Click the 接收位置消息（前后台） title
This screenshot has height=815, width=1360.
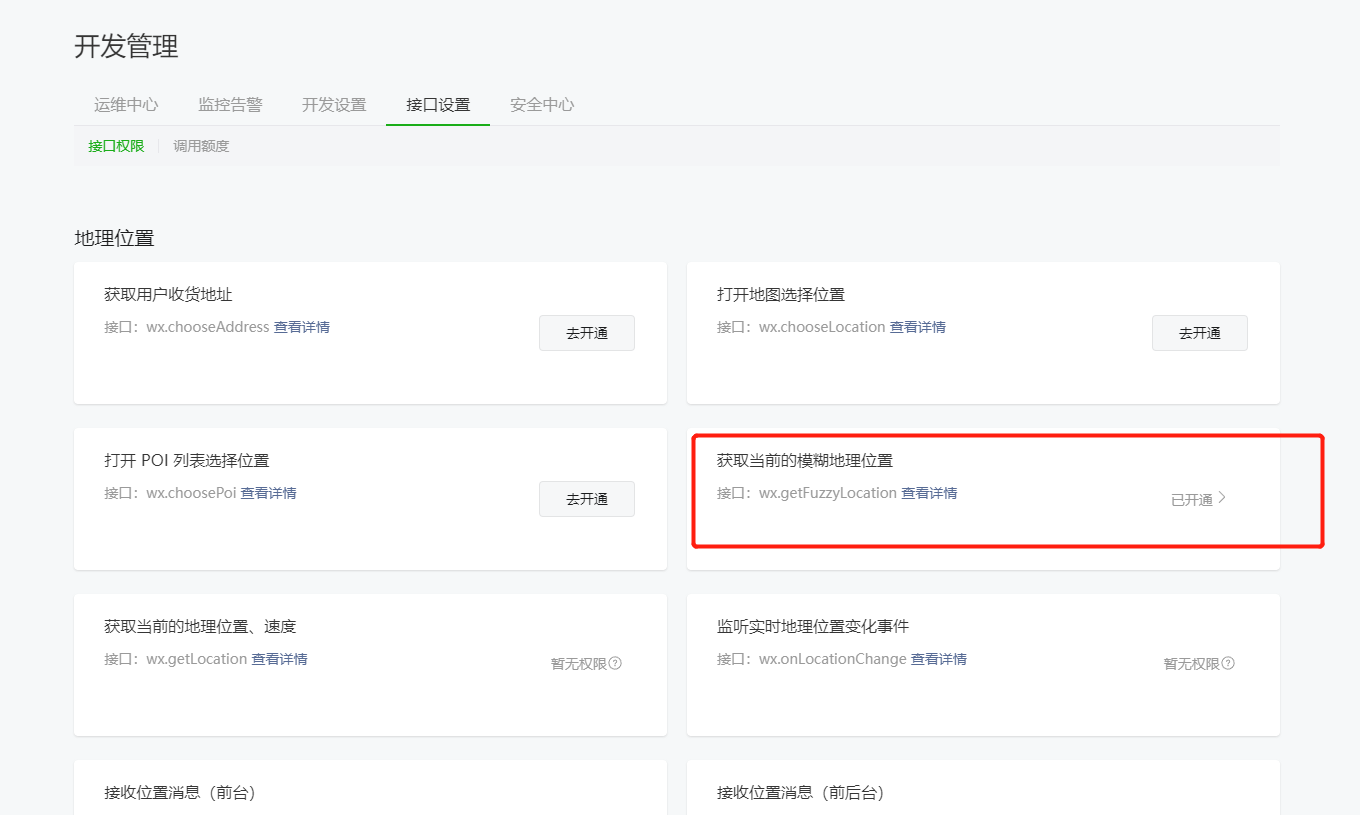pos(801,792)
